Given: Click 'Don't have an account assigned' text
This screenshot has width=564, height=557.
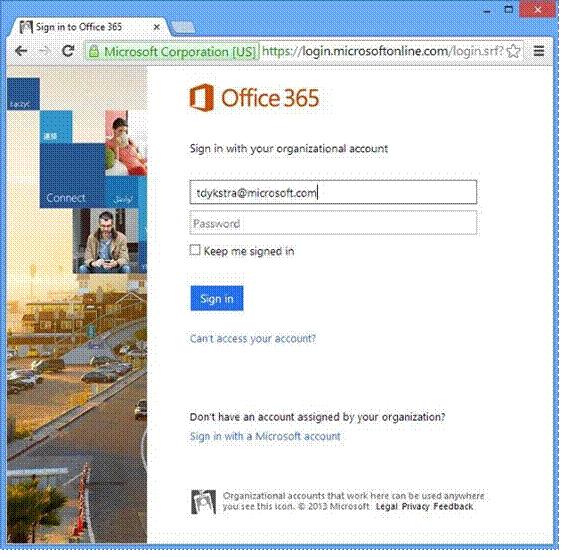Looking at the screenshot, I should point(317,417).
